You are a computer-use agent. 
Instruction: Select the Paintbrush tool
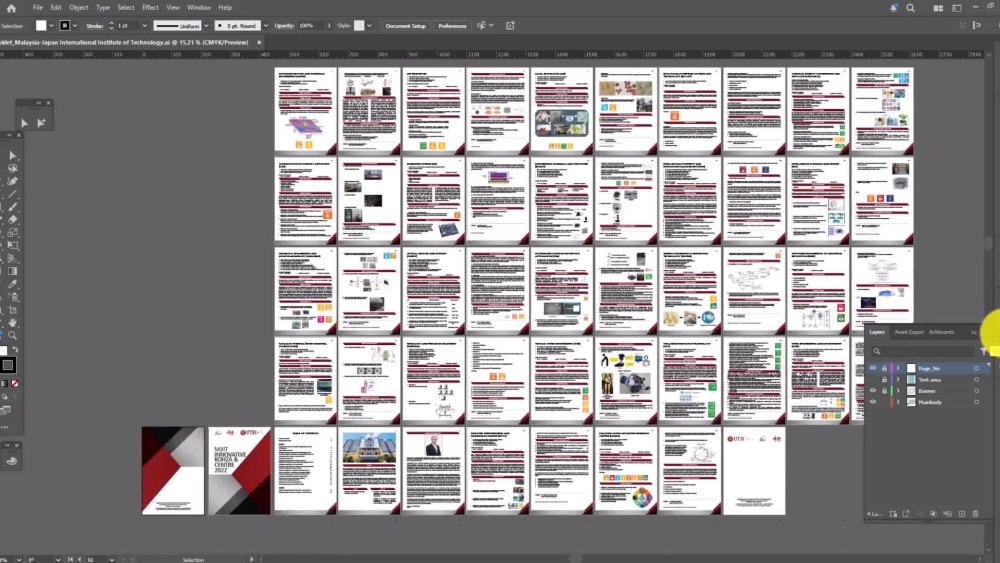pos(12,207)
